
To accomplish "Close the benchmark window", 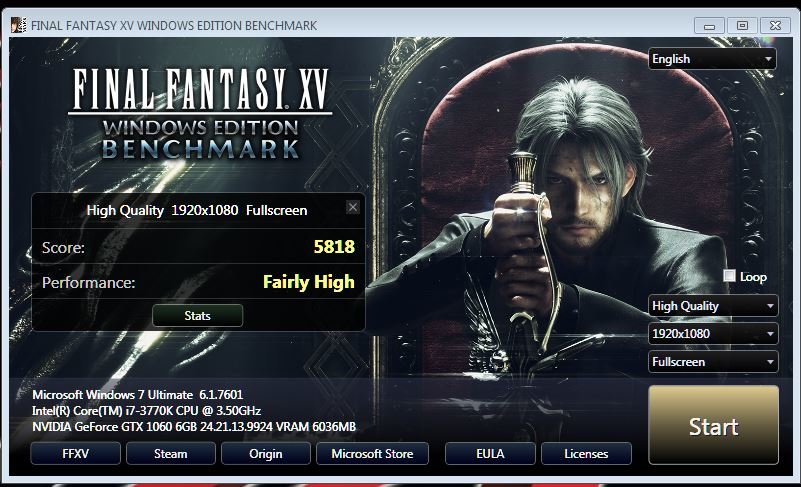I will pyautogui.click(x=775, y=26).
